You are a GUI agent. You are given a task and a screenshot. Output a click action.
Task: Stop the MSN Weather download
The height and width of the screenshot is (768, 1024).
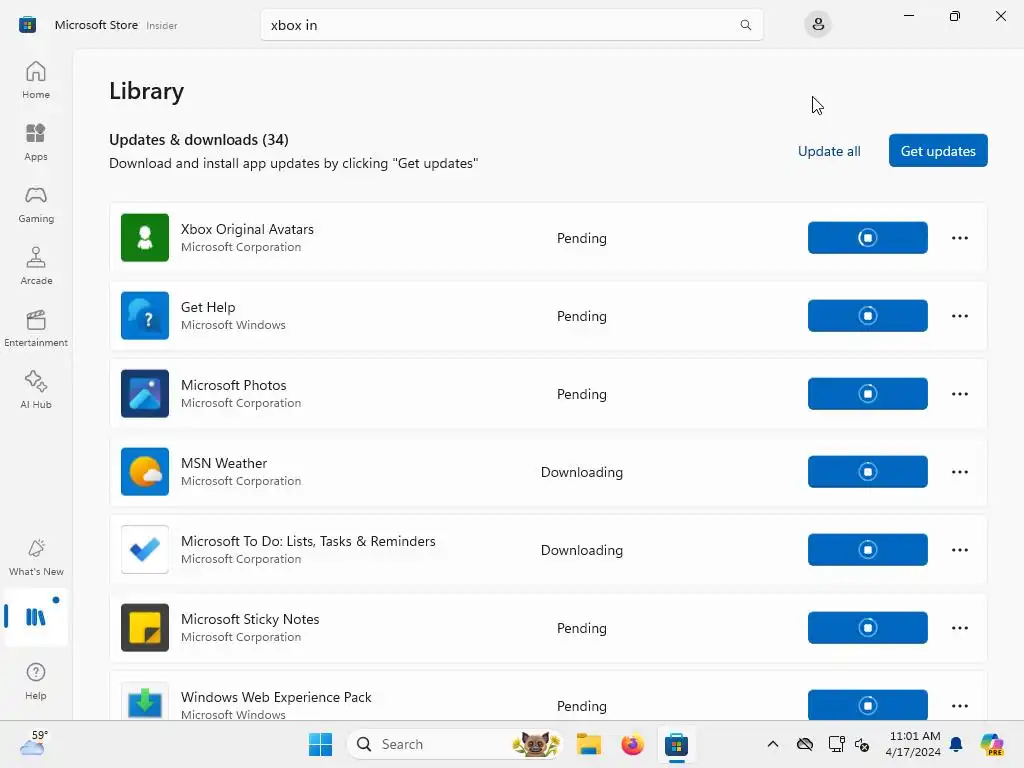click(x=867, y=472)
